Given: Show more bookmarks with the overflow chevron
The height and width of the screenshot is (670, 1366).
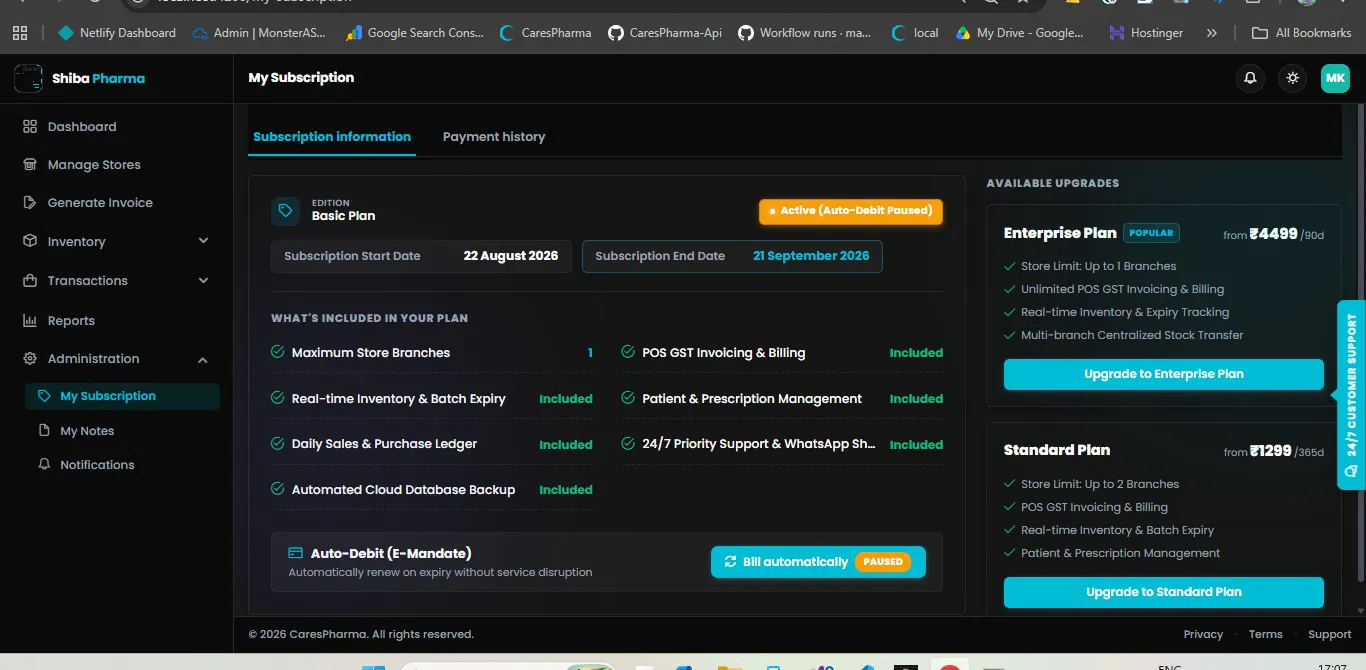Looking at the screenshot, I should click(x=1212, y=33).
